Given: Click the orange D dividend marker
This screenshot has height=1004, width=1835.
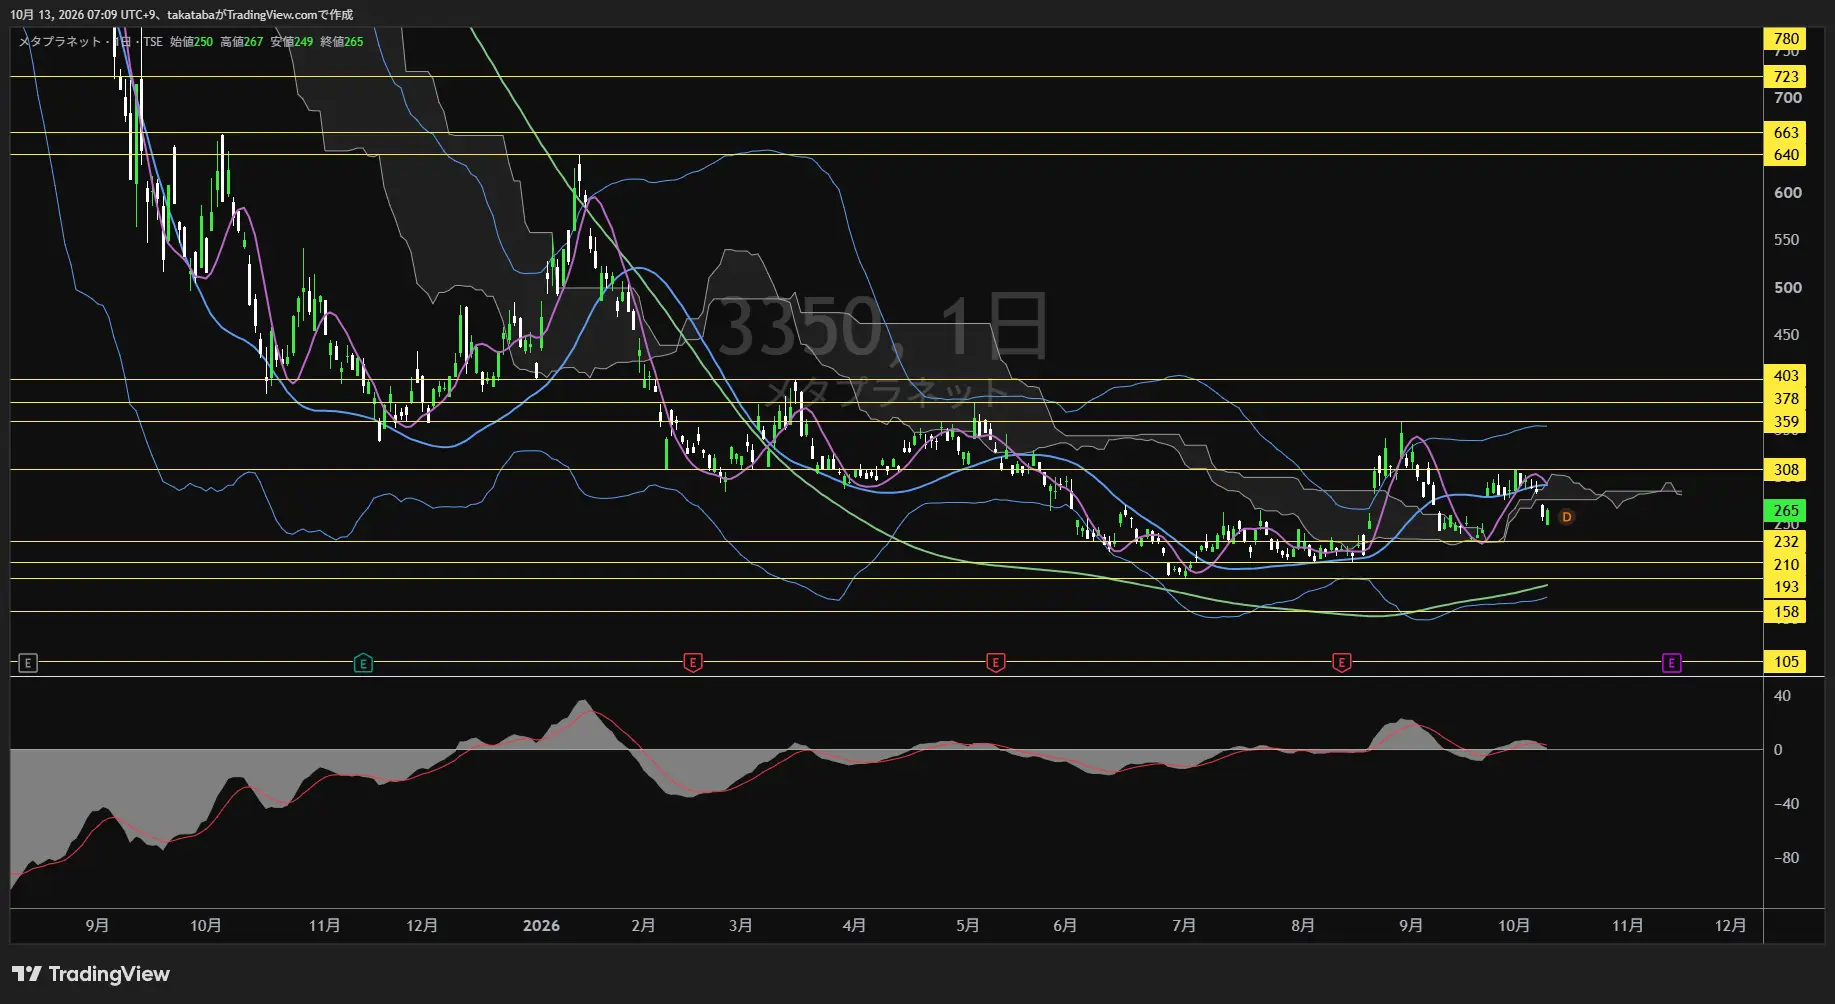Looking at the screenshot, I should [x=1567, y=517].
